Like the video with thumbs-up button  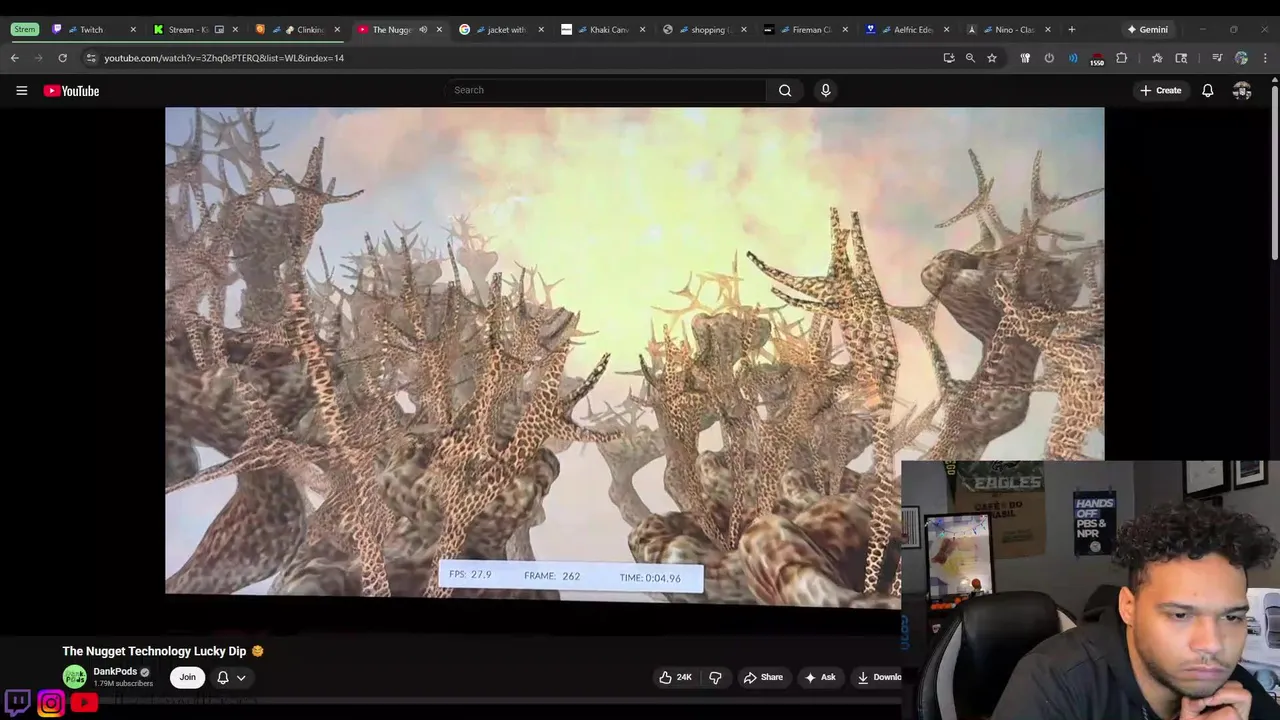(x=675, y=677)
